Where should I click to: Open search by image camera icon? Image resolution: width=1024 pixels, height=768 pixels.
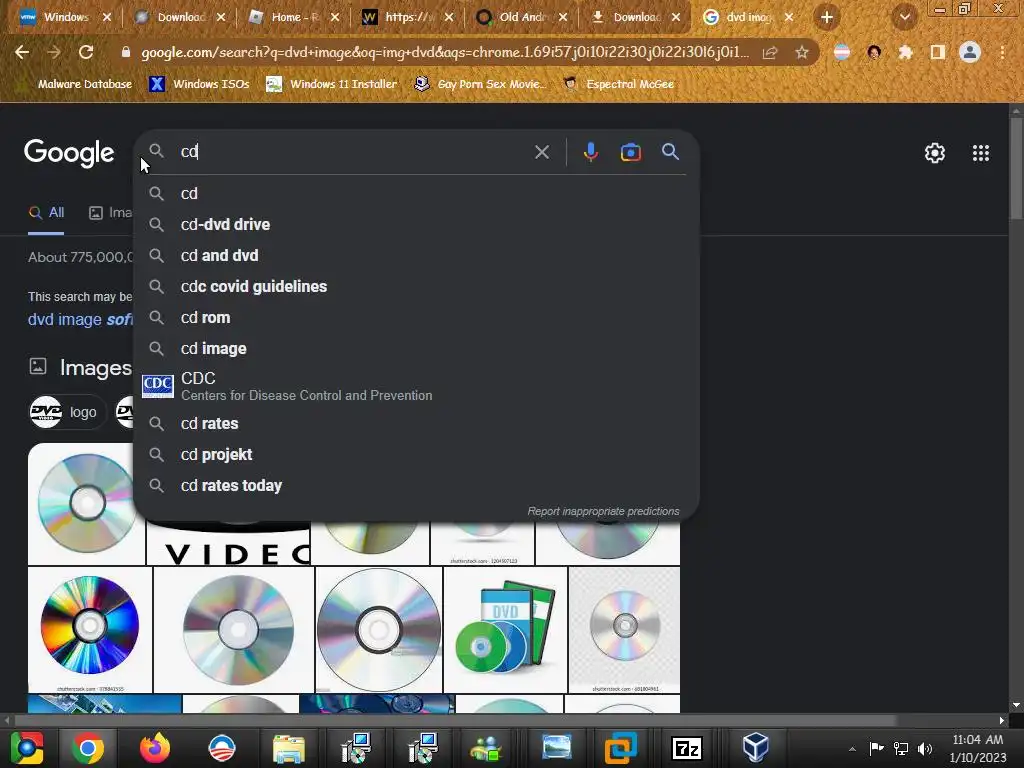[x=630, y=152]
